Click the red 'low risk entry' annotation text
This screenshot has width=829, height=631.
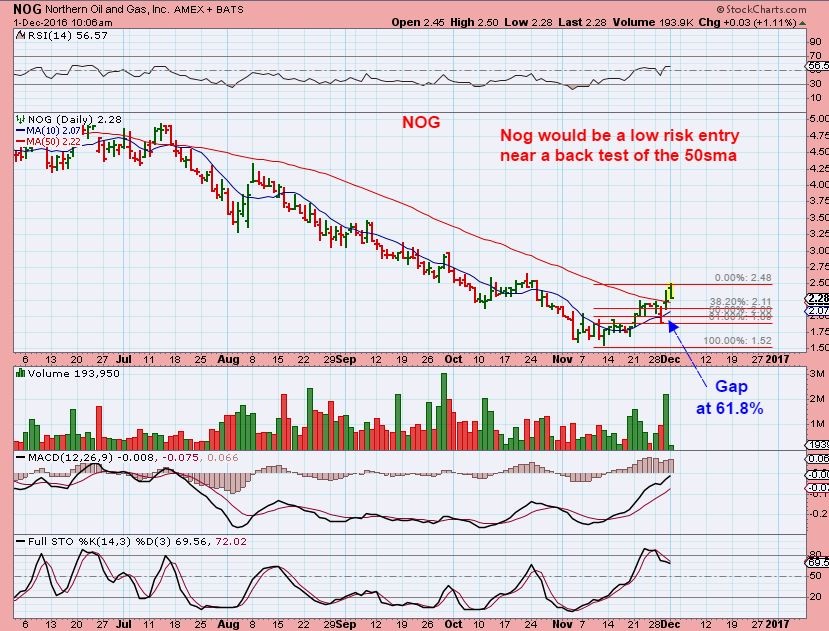(619, 147)
